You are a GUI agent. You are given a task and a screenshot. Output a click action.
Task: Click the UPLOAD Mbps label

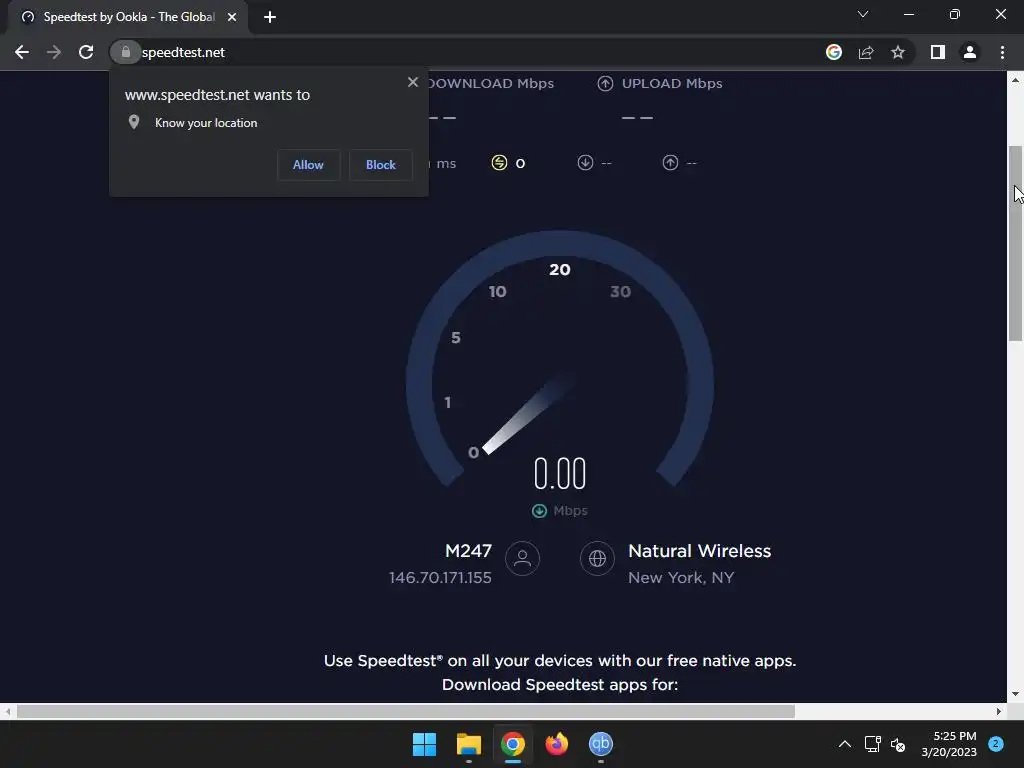coord(672,84)
